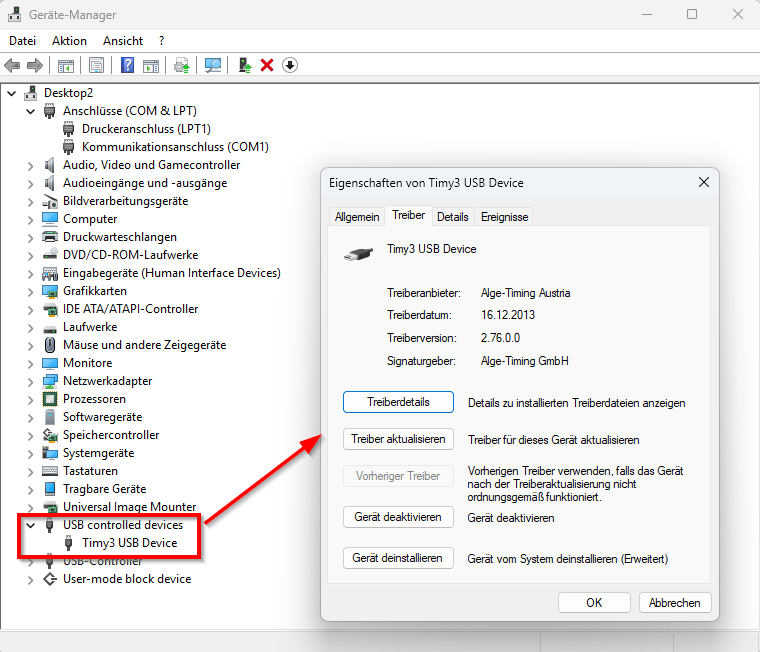Expand Audio, Video und Gamecontroller

[x=31, y=166]
